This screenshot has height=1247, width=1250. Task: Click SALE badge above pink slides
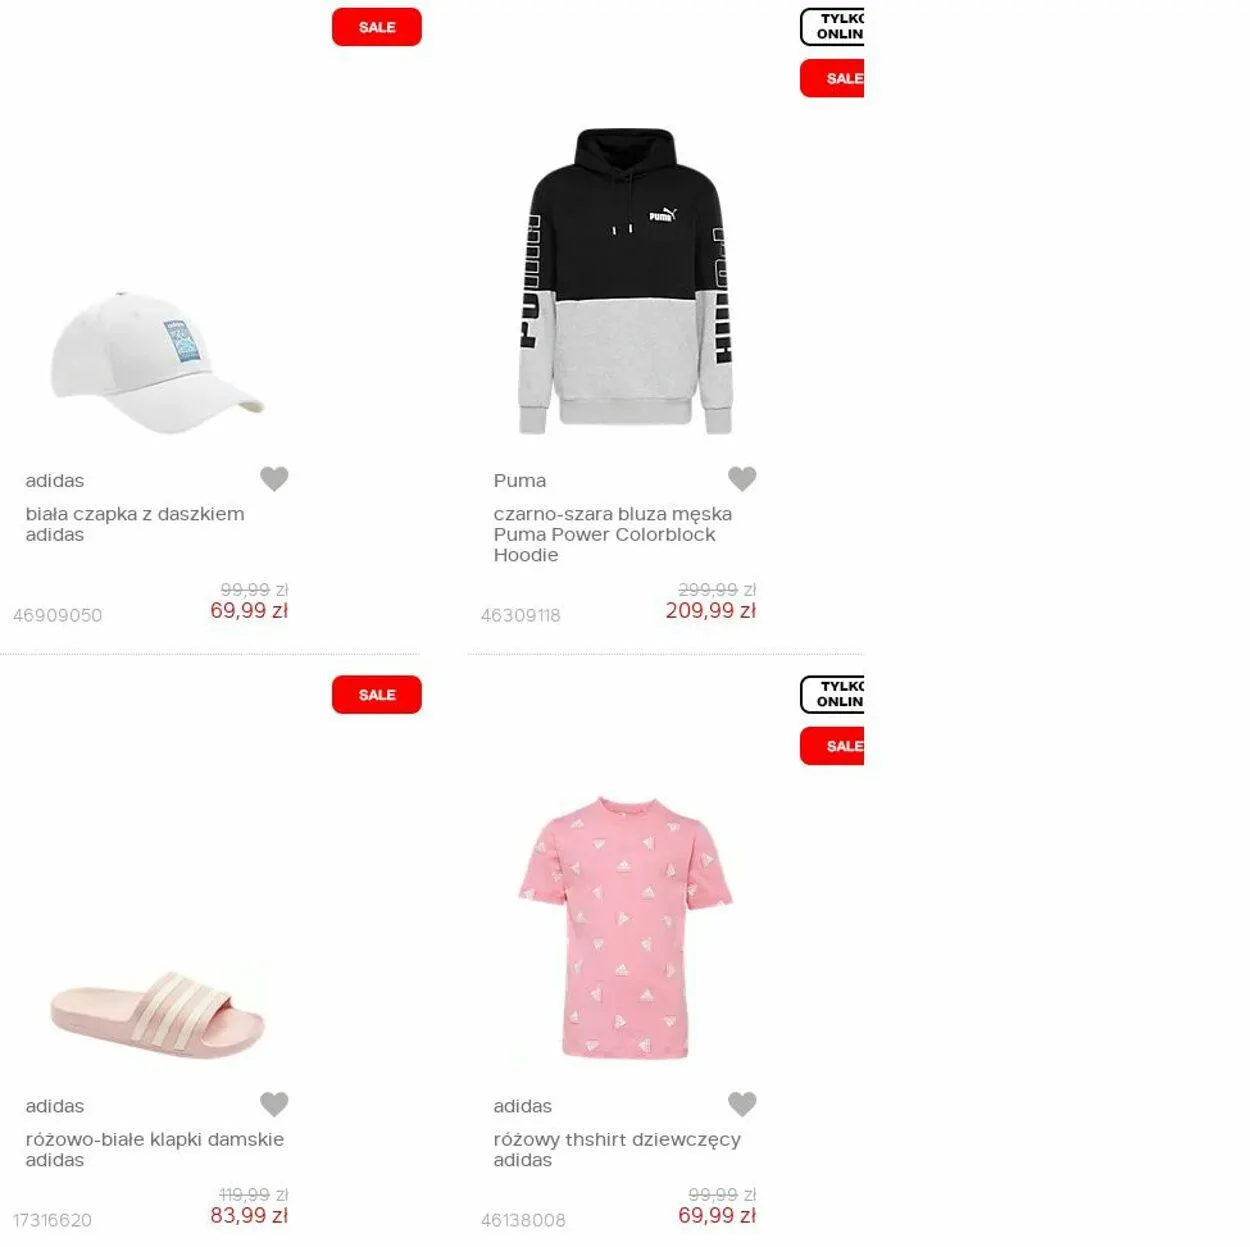[x=377, y=695]
